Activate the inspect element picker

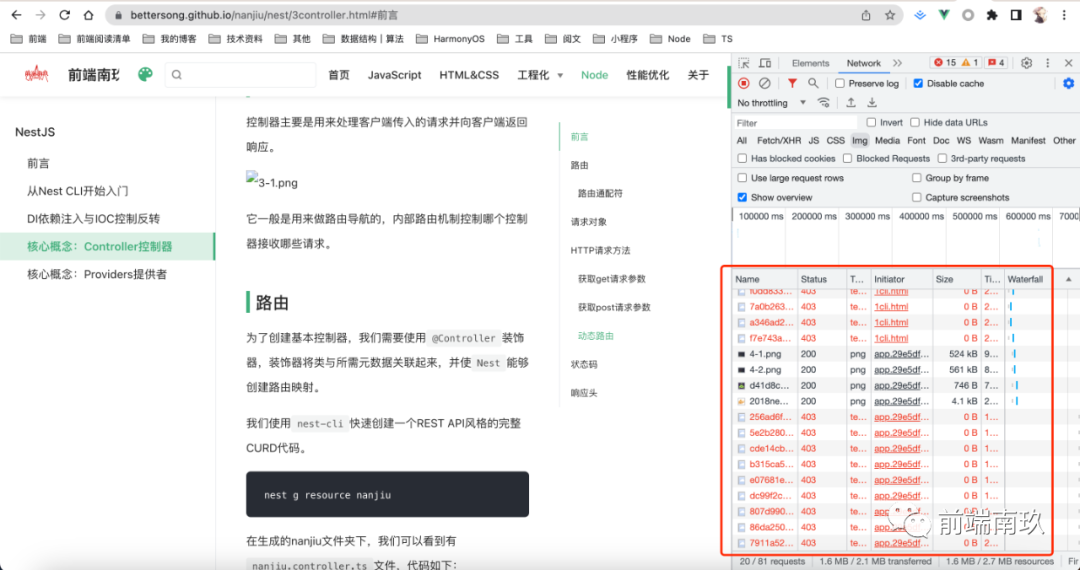click(x=744, y=63)
